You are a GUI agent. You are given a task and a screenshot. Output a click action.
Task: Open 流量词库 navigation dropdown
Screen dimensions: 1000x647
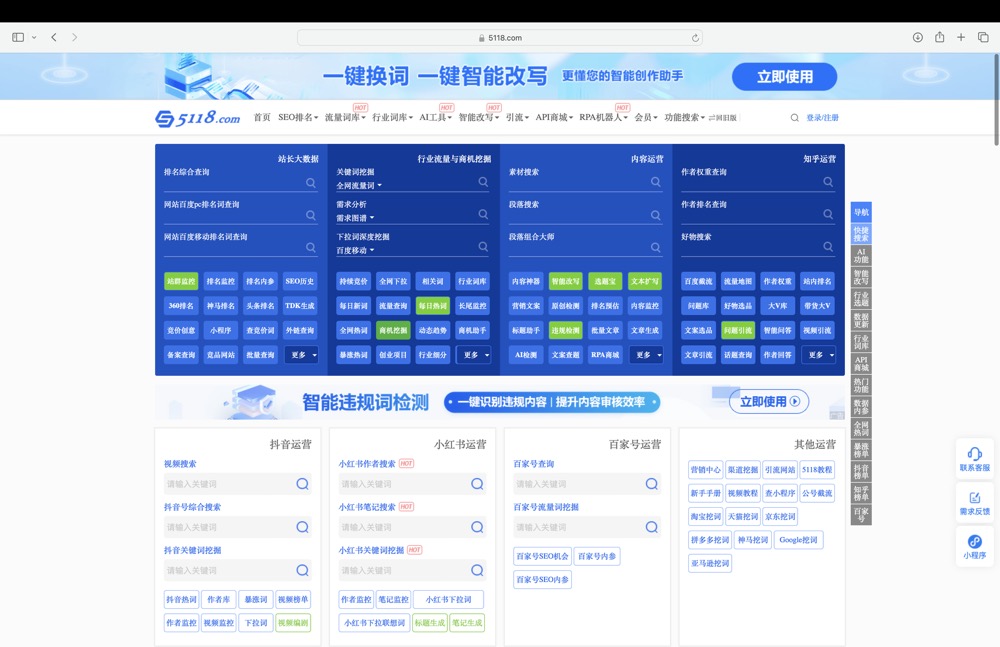pos(345,117)
